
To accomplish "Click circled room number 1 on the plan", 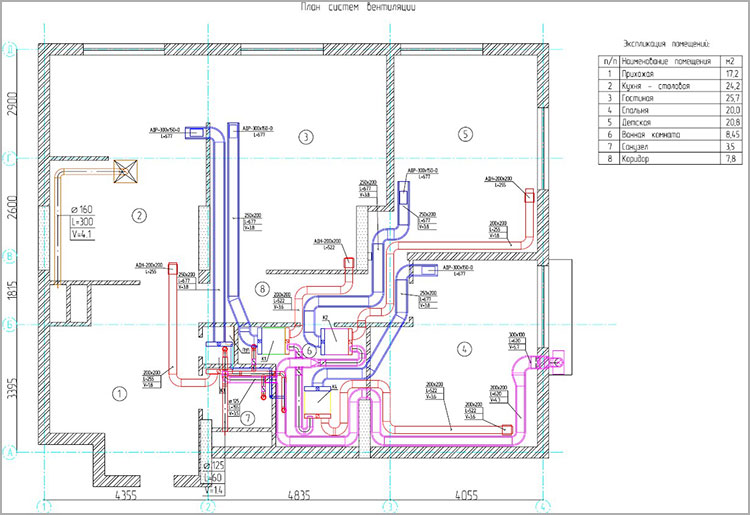I will (119, 394).
